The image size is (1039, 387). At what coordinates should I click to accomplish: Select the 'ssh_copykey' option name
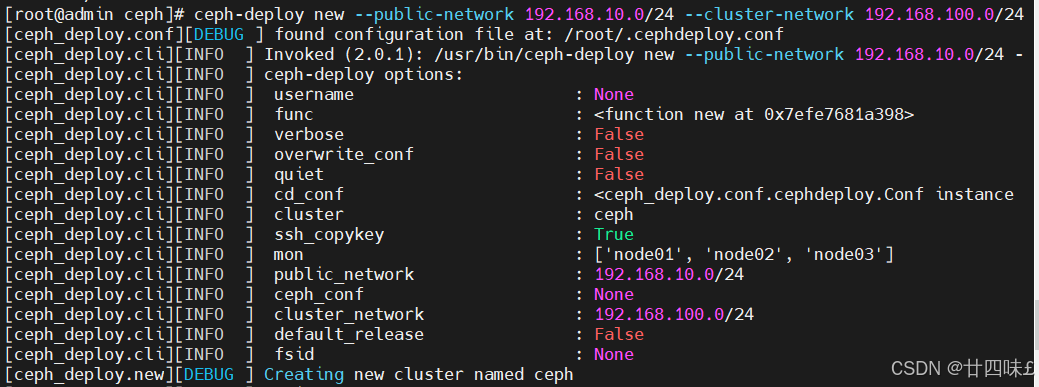[329, 234]
